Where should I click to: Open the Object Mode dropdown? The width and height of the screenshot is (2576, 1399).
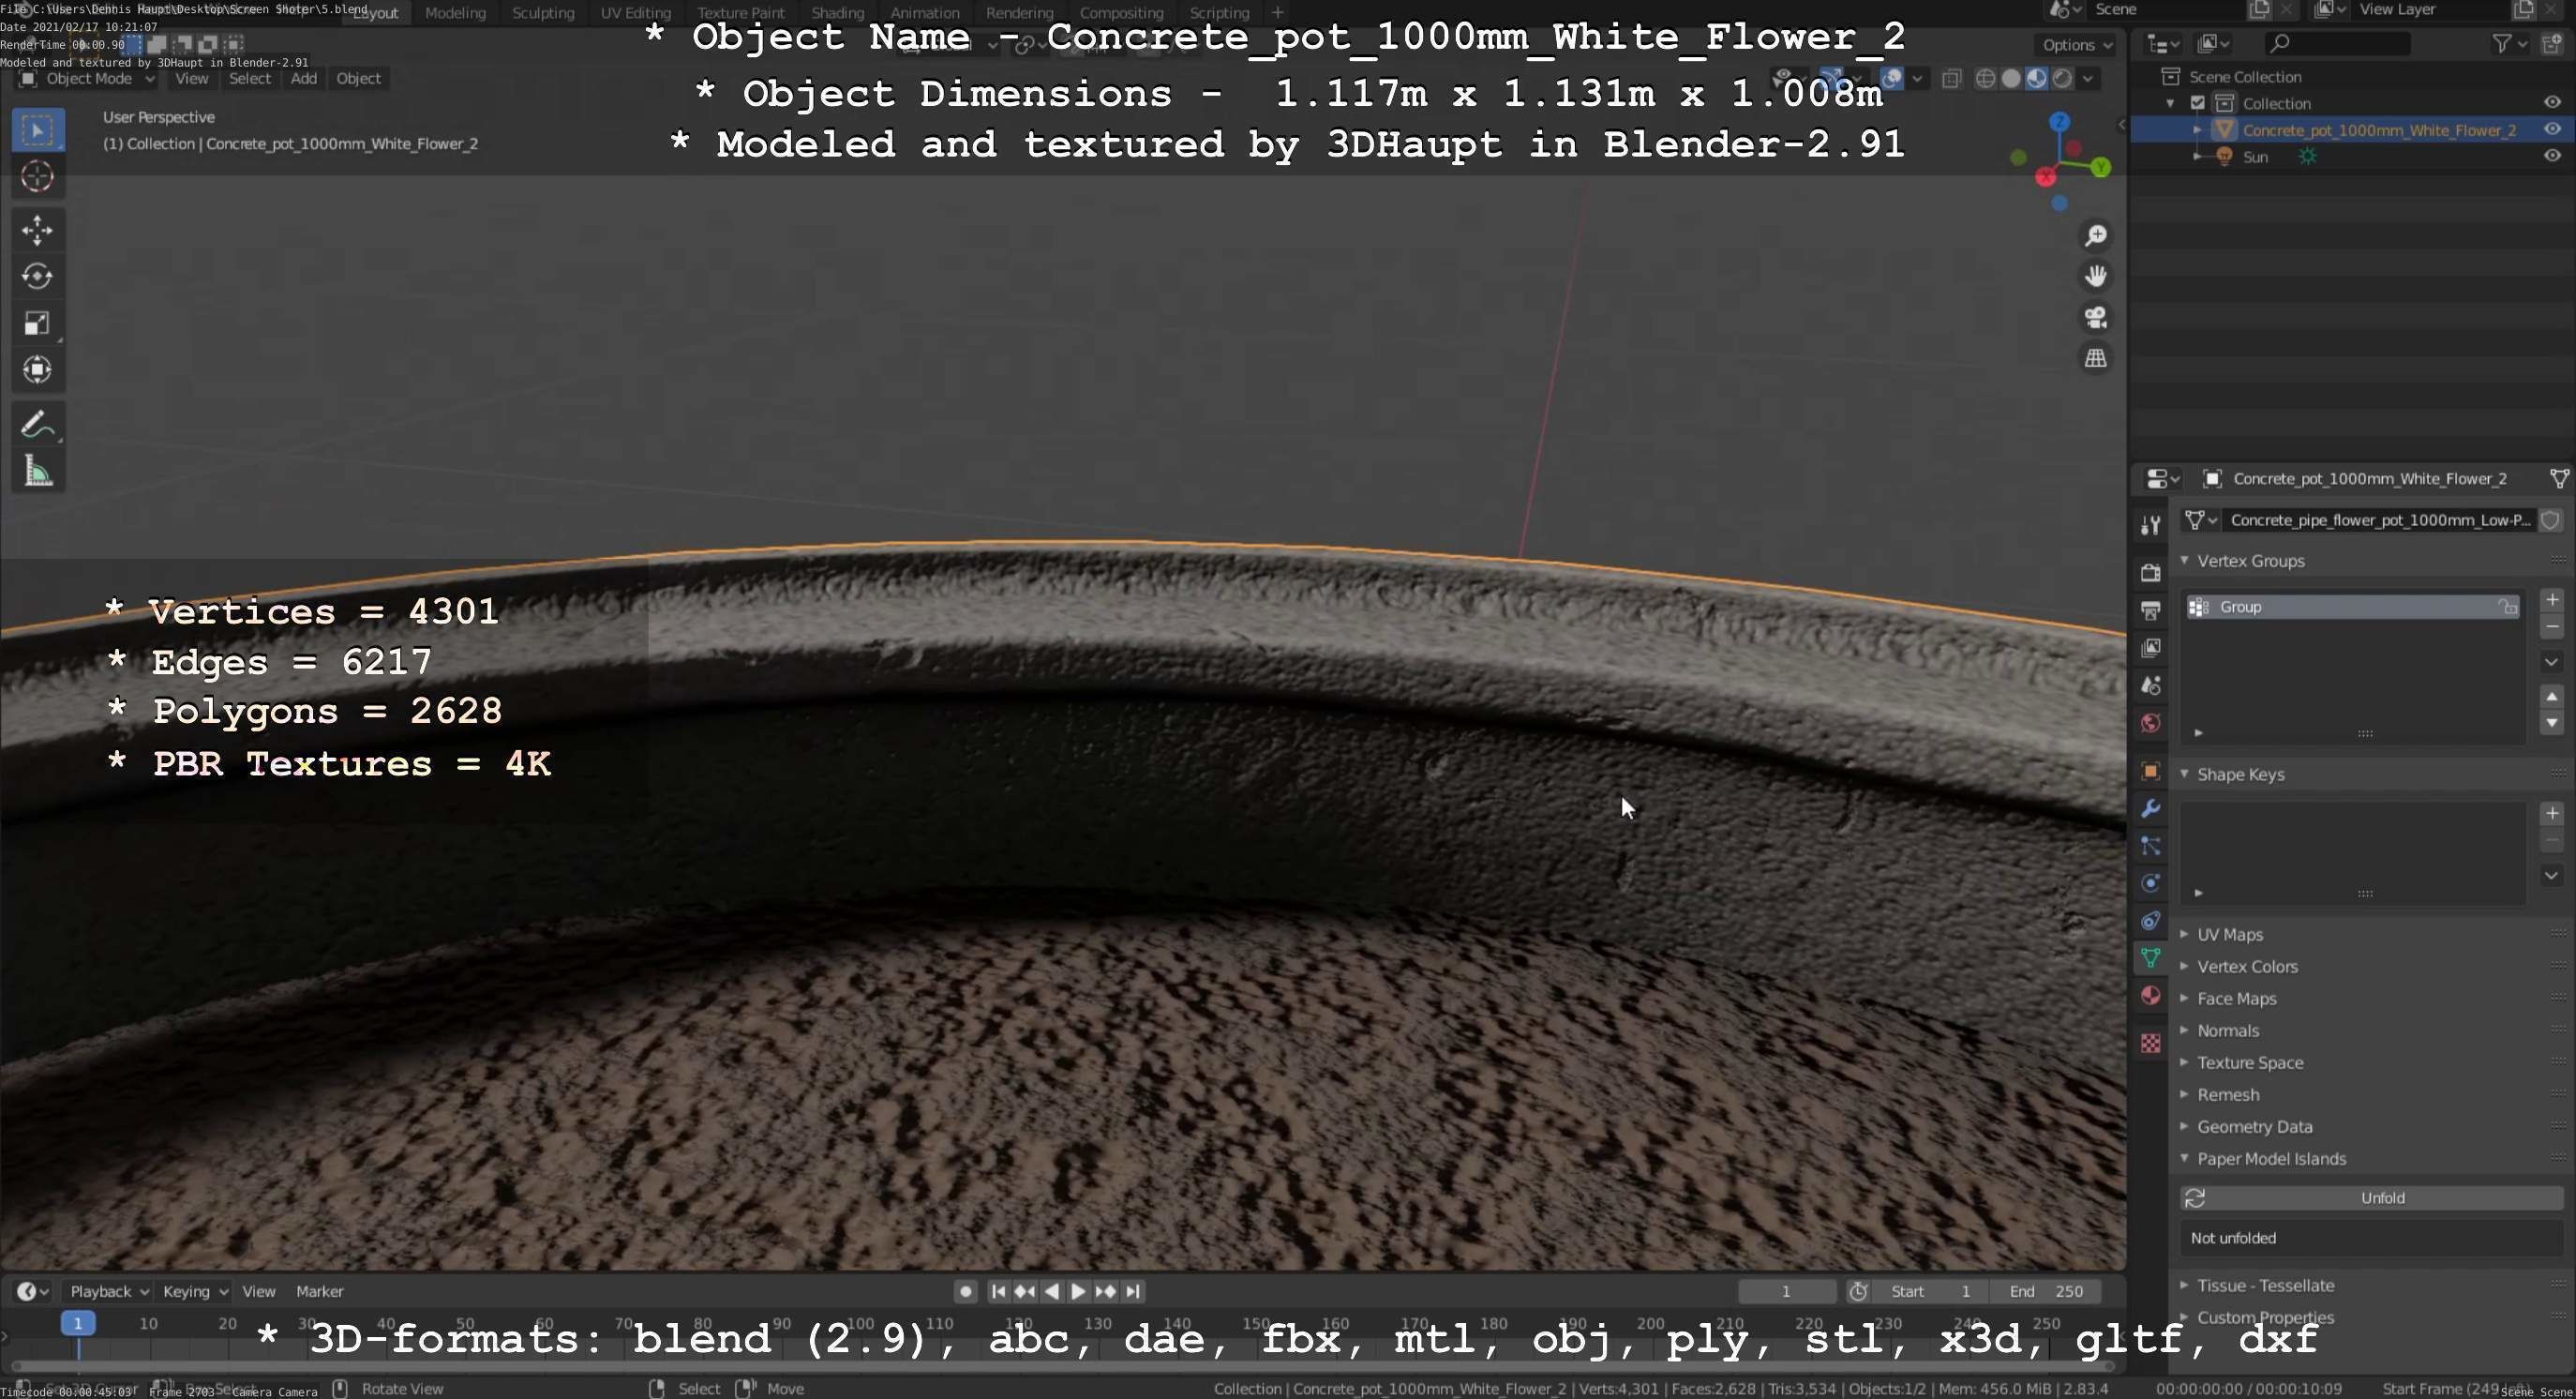click(x=87, y=79)
